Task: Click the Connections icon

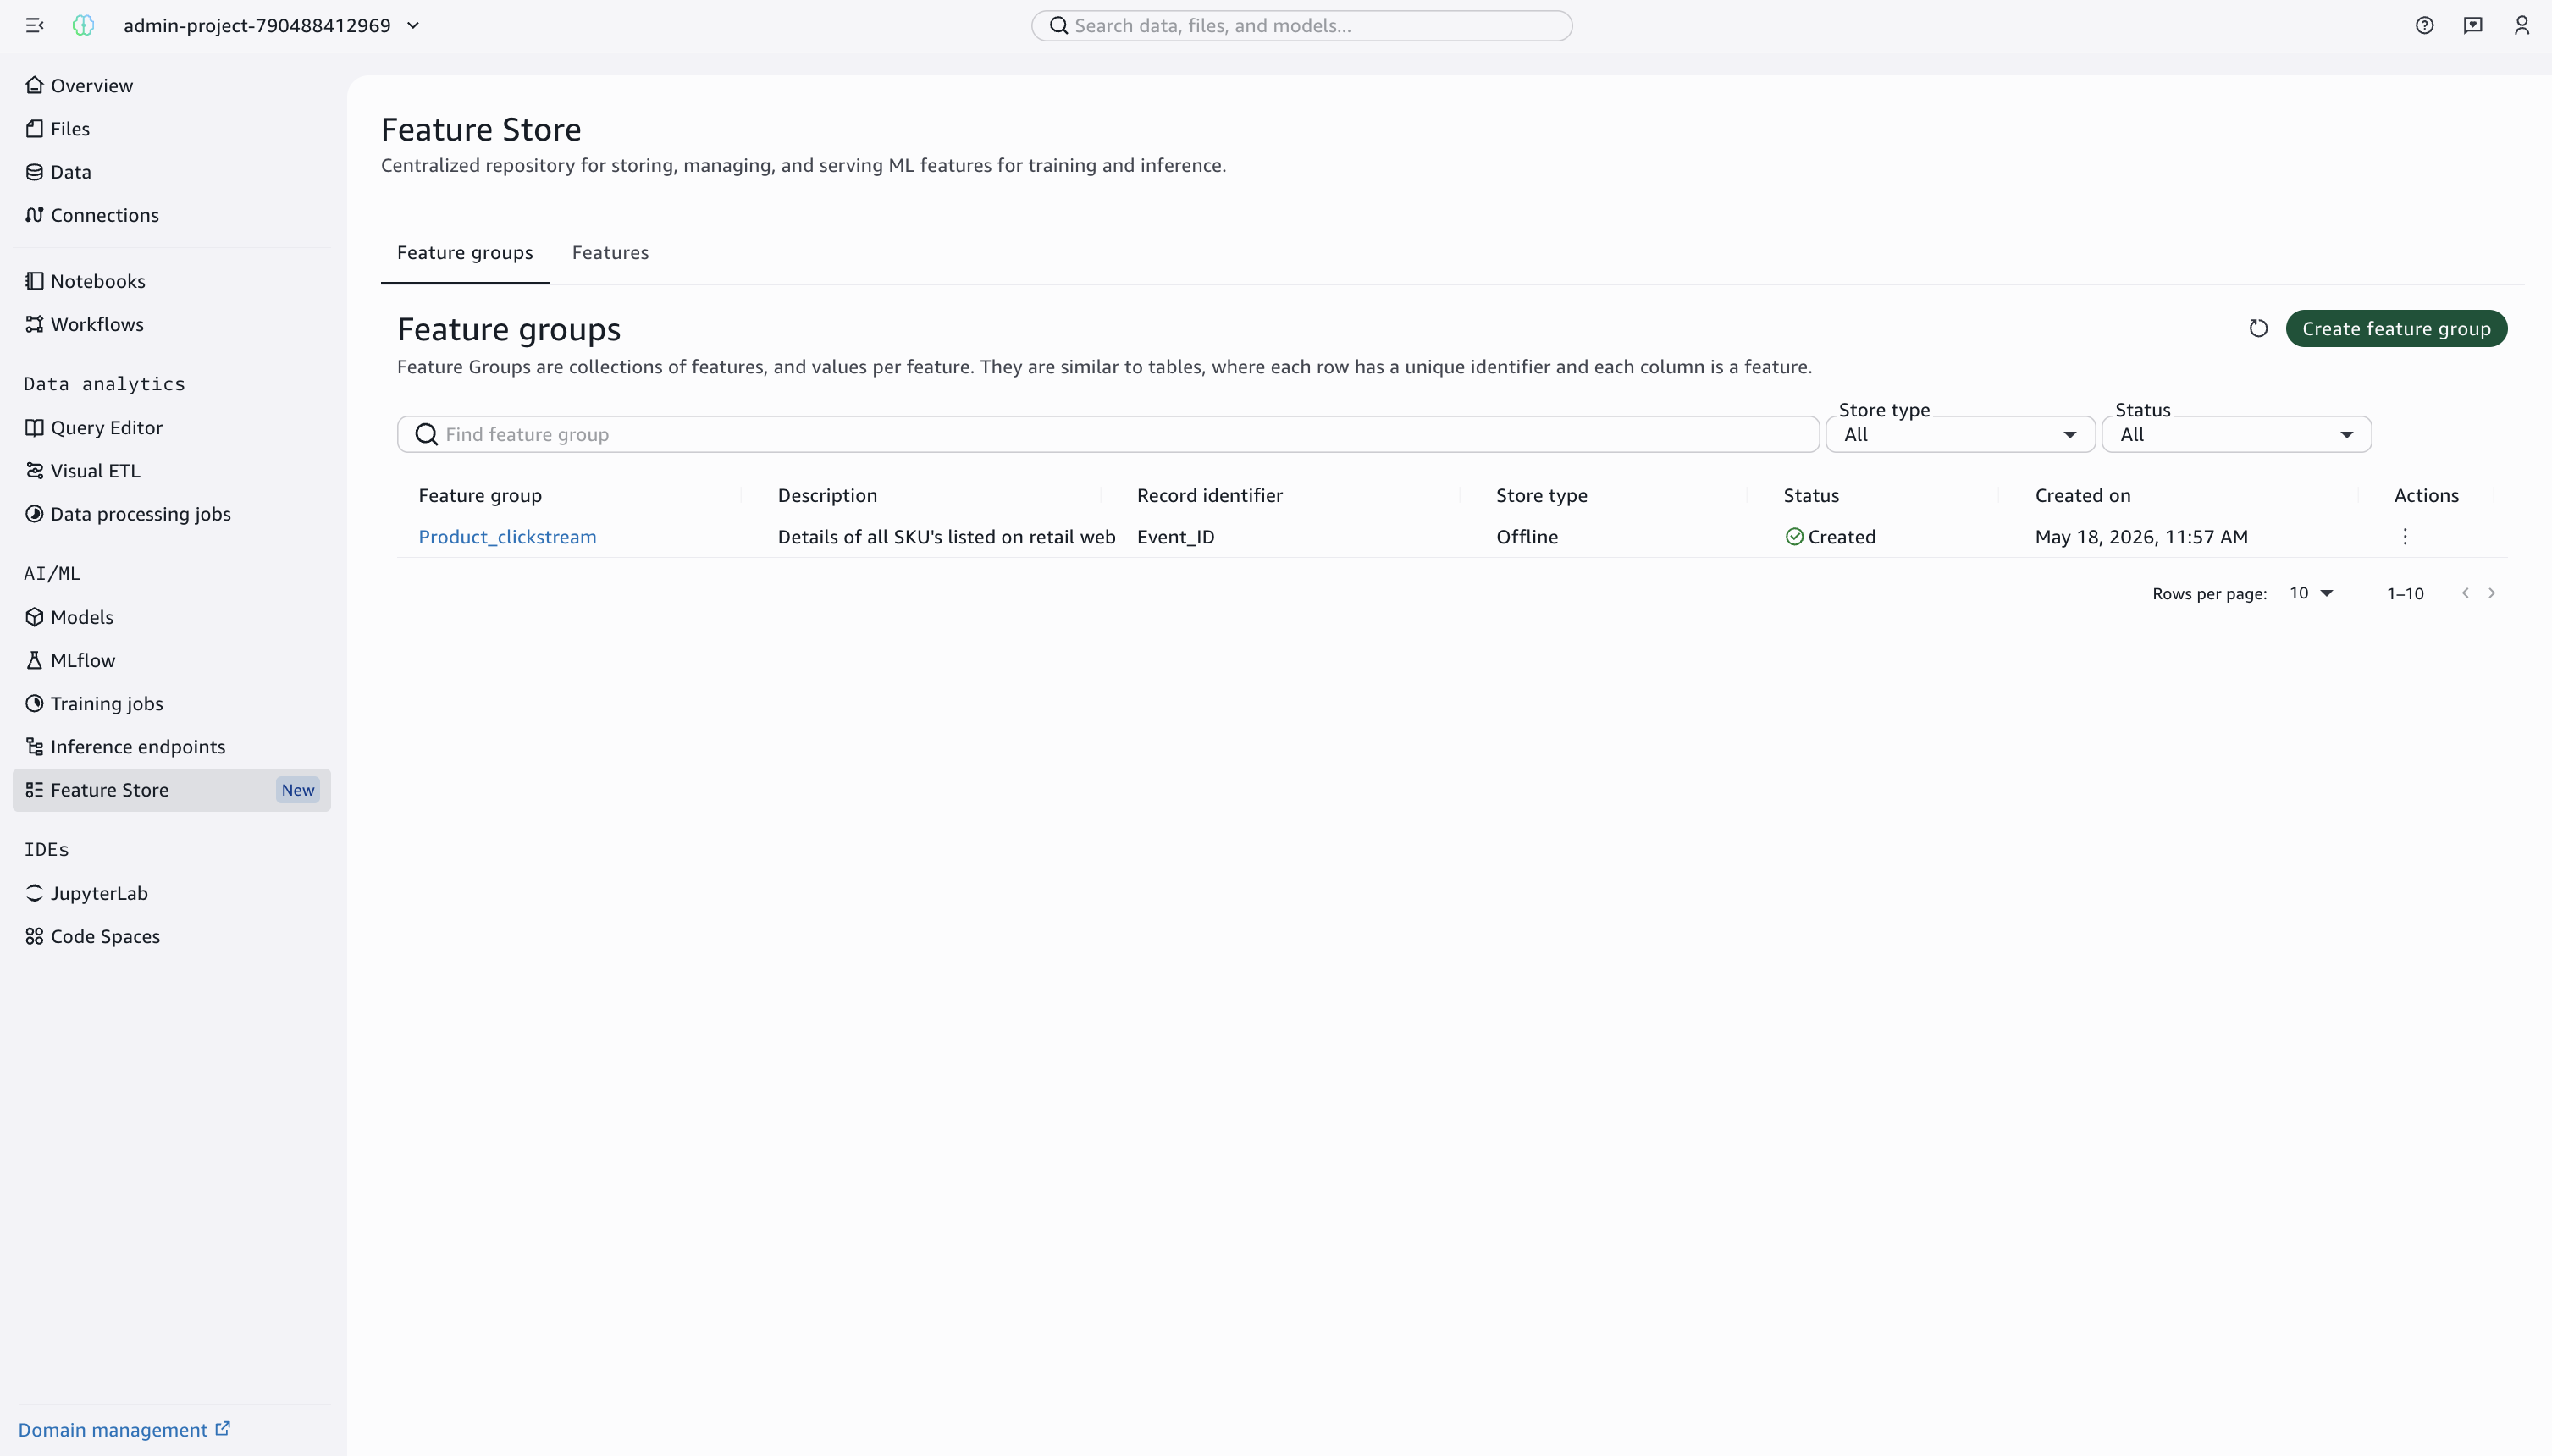Action: (x=35, y=215)
